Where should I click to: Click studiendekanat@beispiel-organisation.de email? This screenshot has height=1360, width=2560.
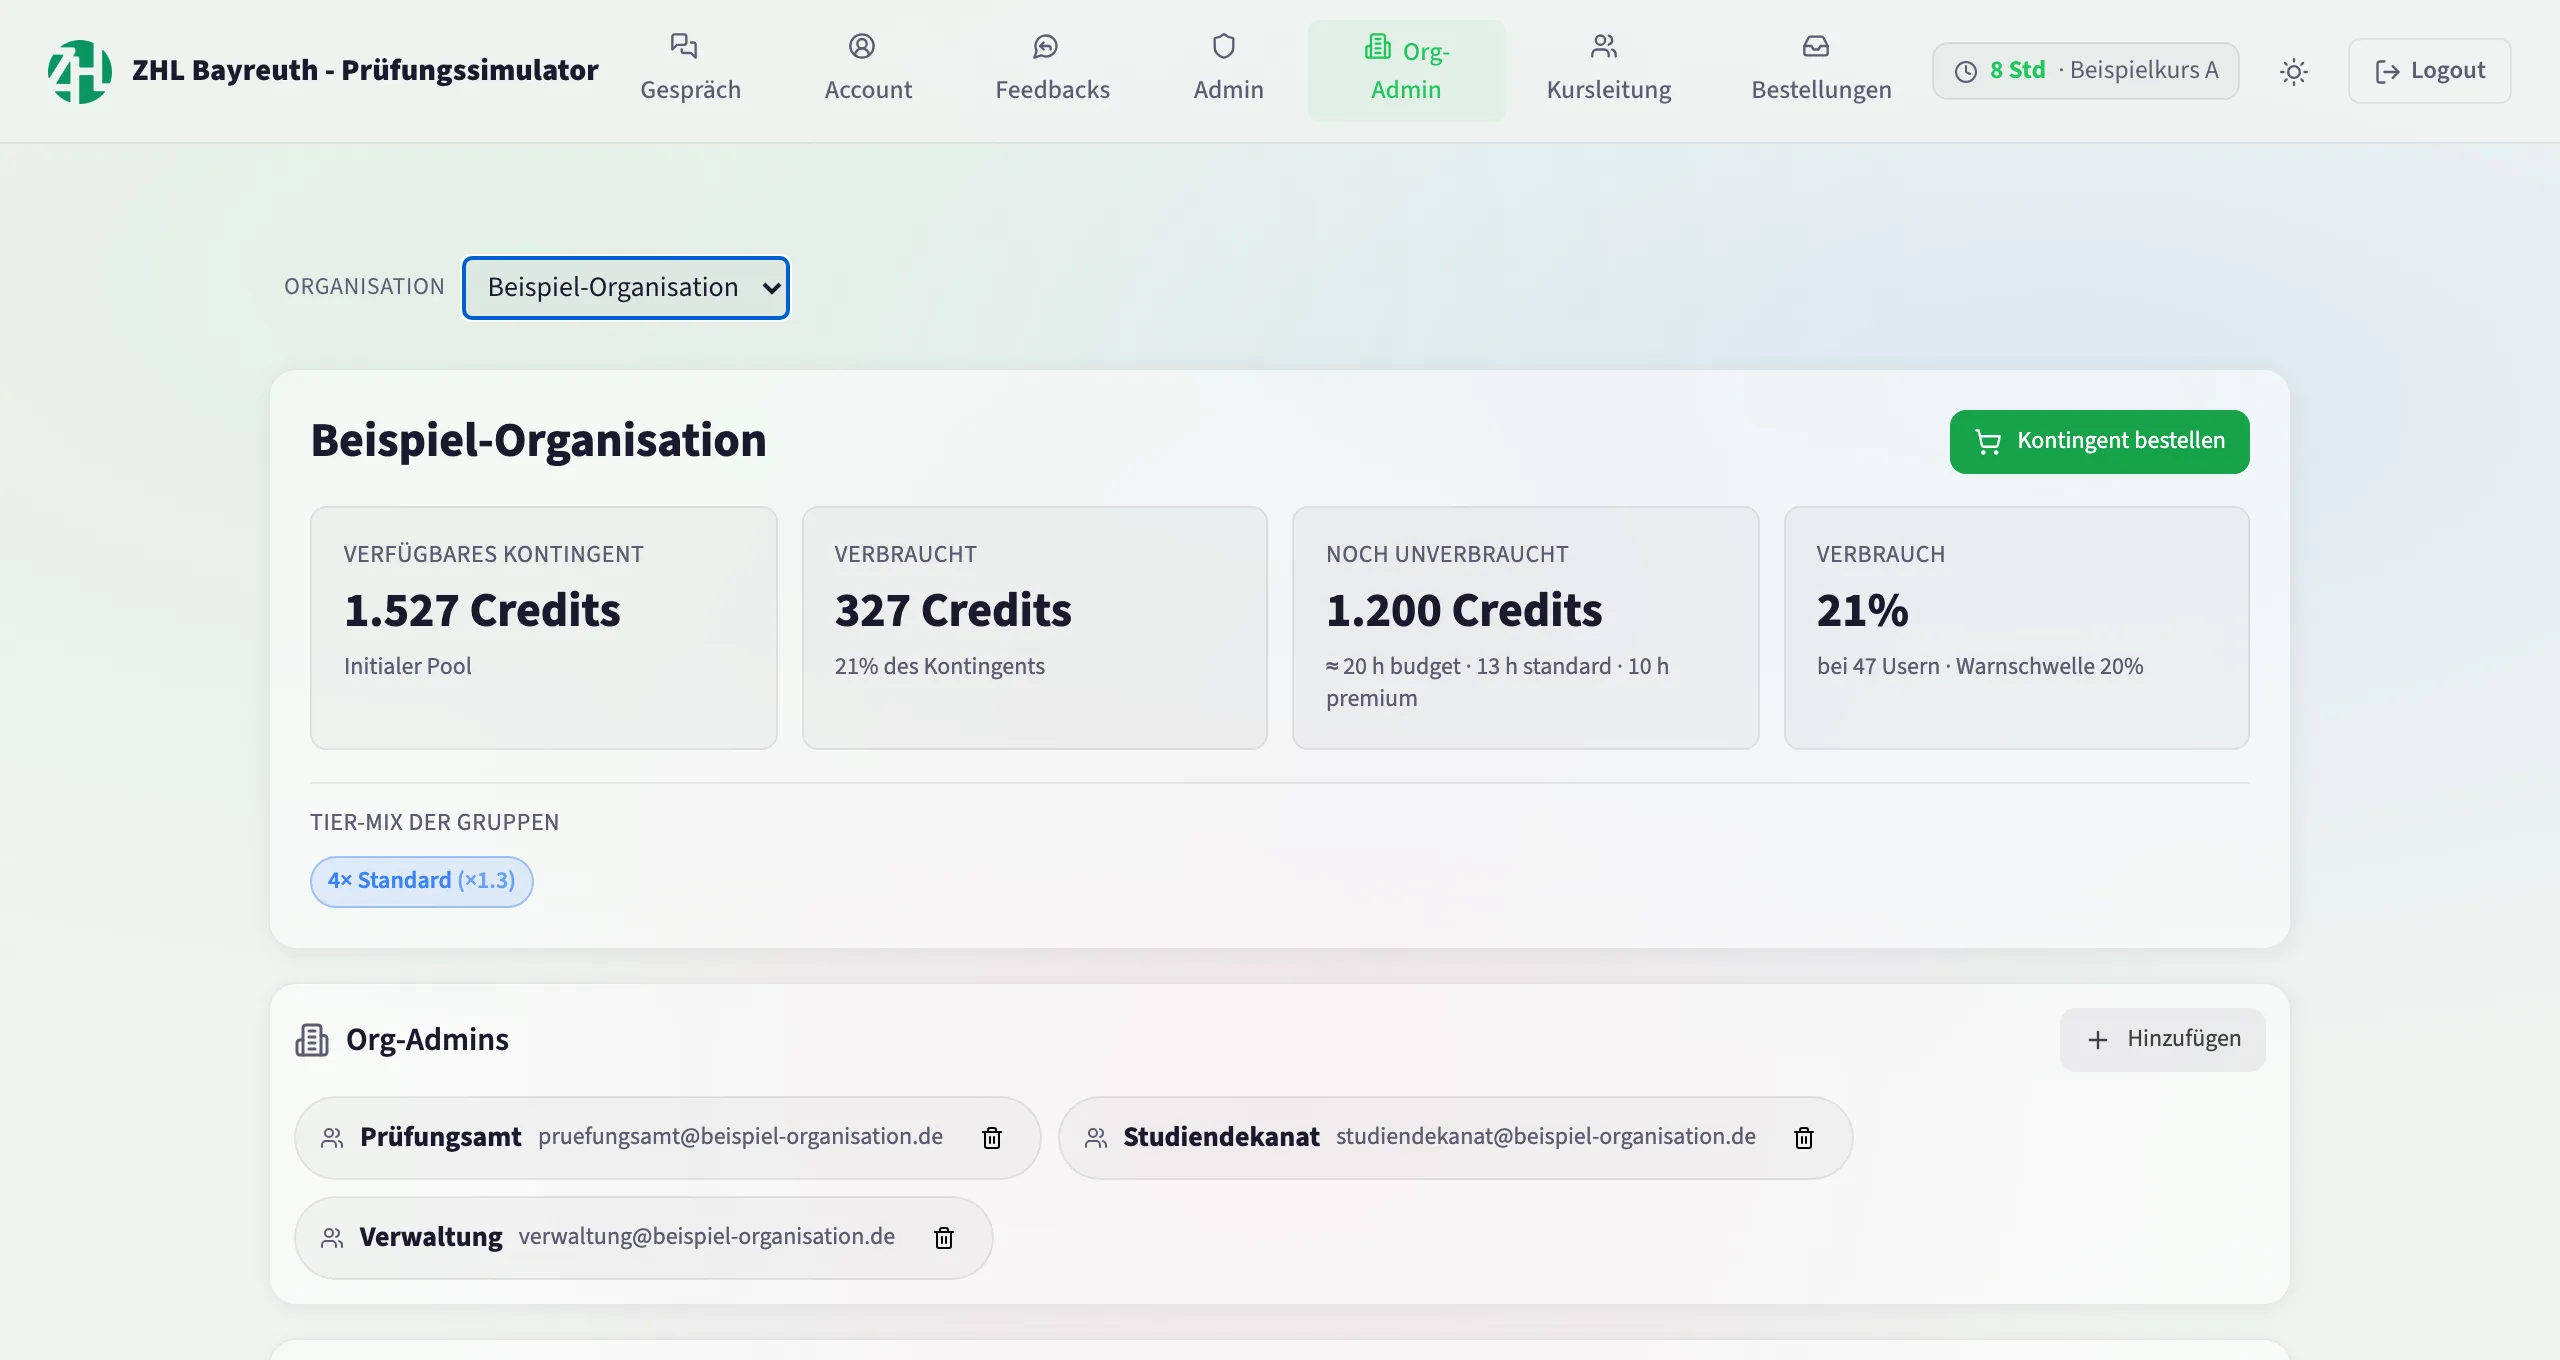tap(1546, 1137)
